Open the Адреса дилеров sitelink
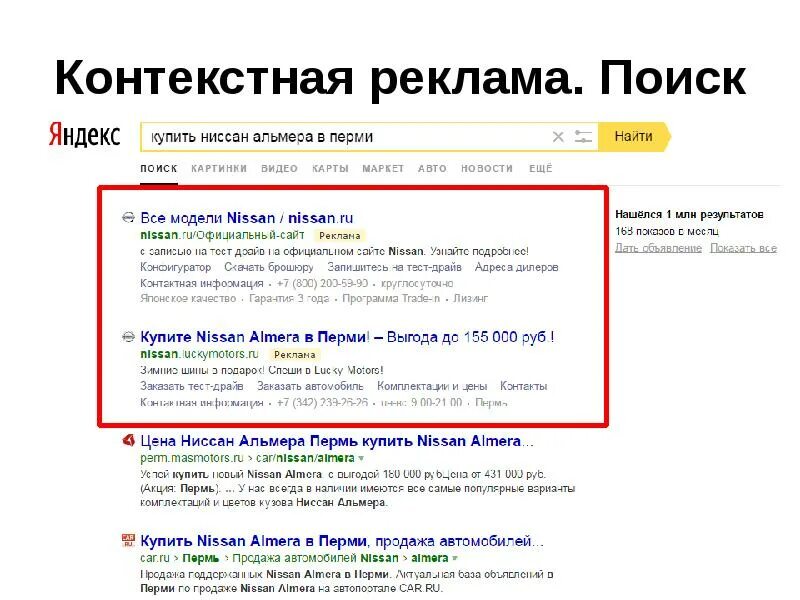The width and height of the screenshot is (800, 600). pos(516,267)
